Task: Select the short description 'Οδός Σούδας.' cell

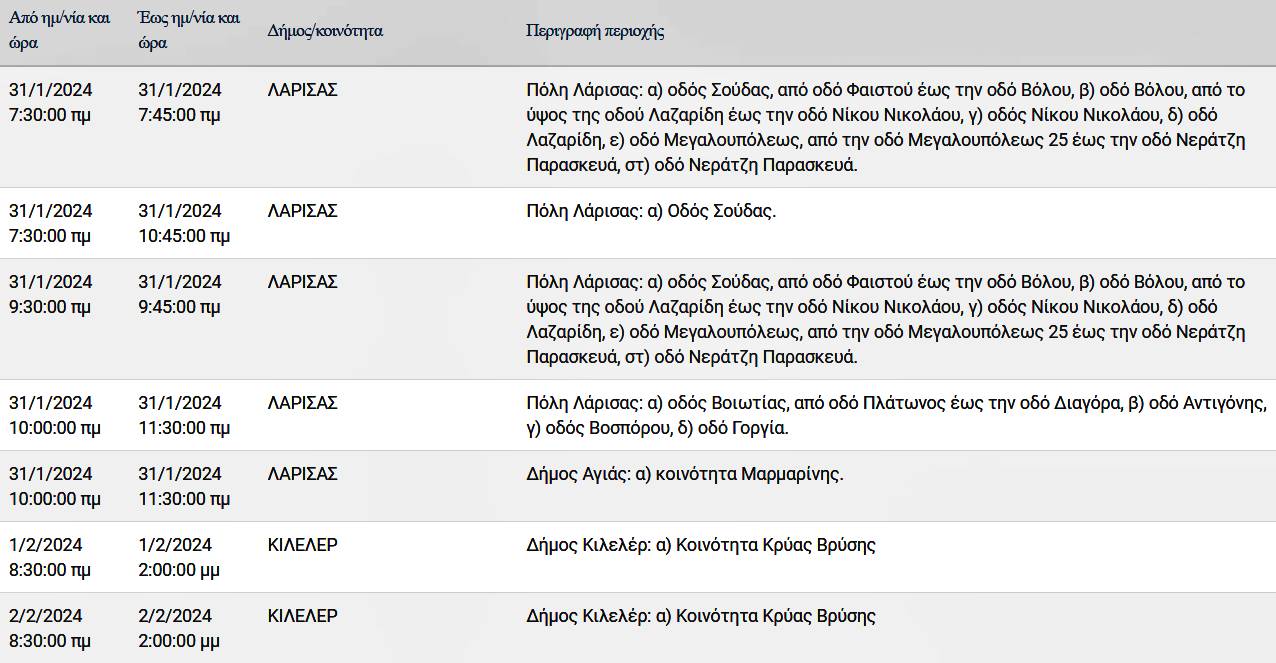Action: (x=651, y=211)
